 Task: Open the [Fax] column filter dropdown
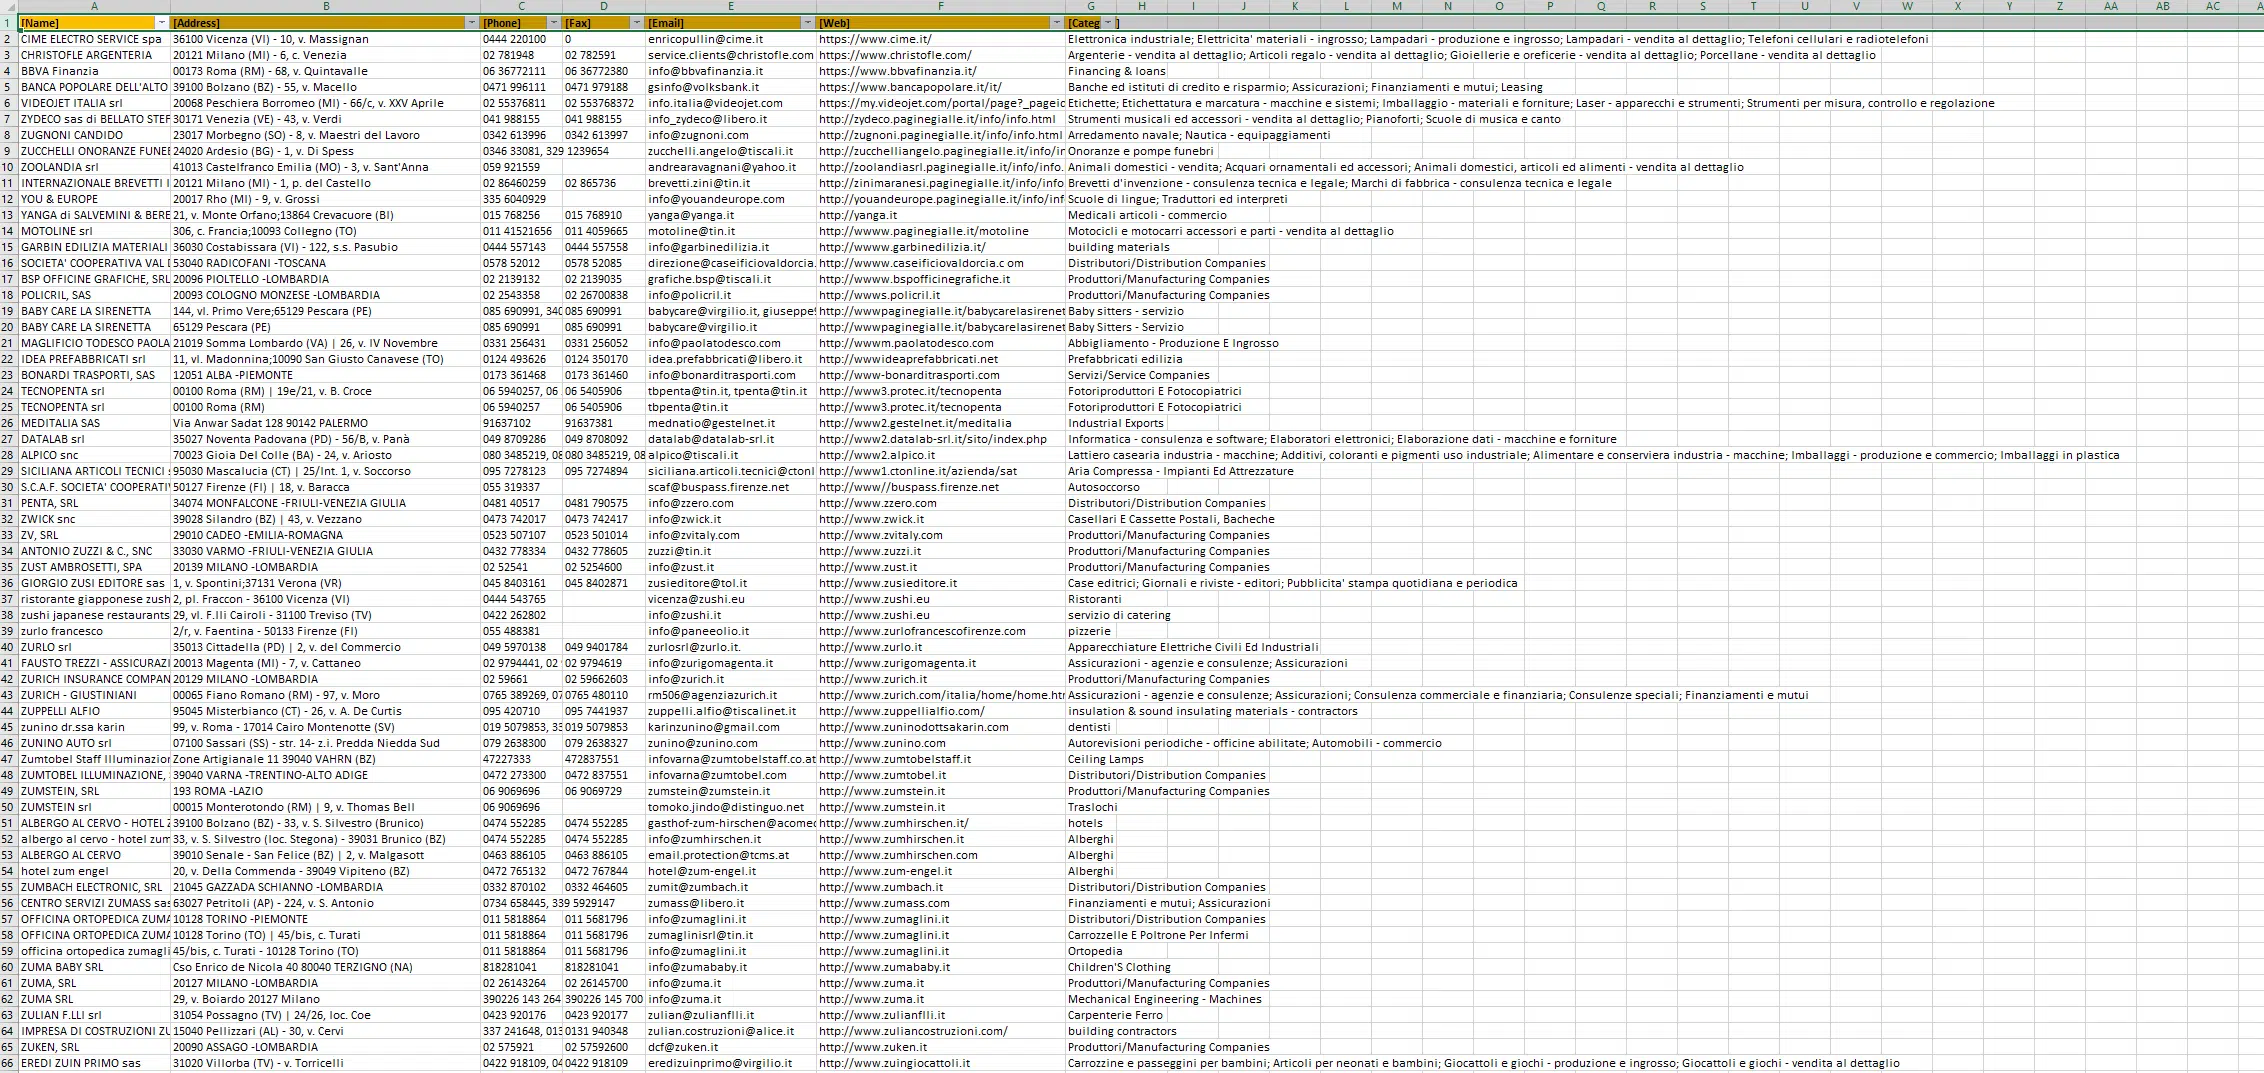pos(636,23)
